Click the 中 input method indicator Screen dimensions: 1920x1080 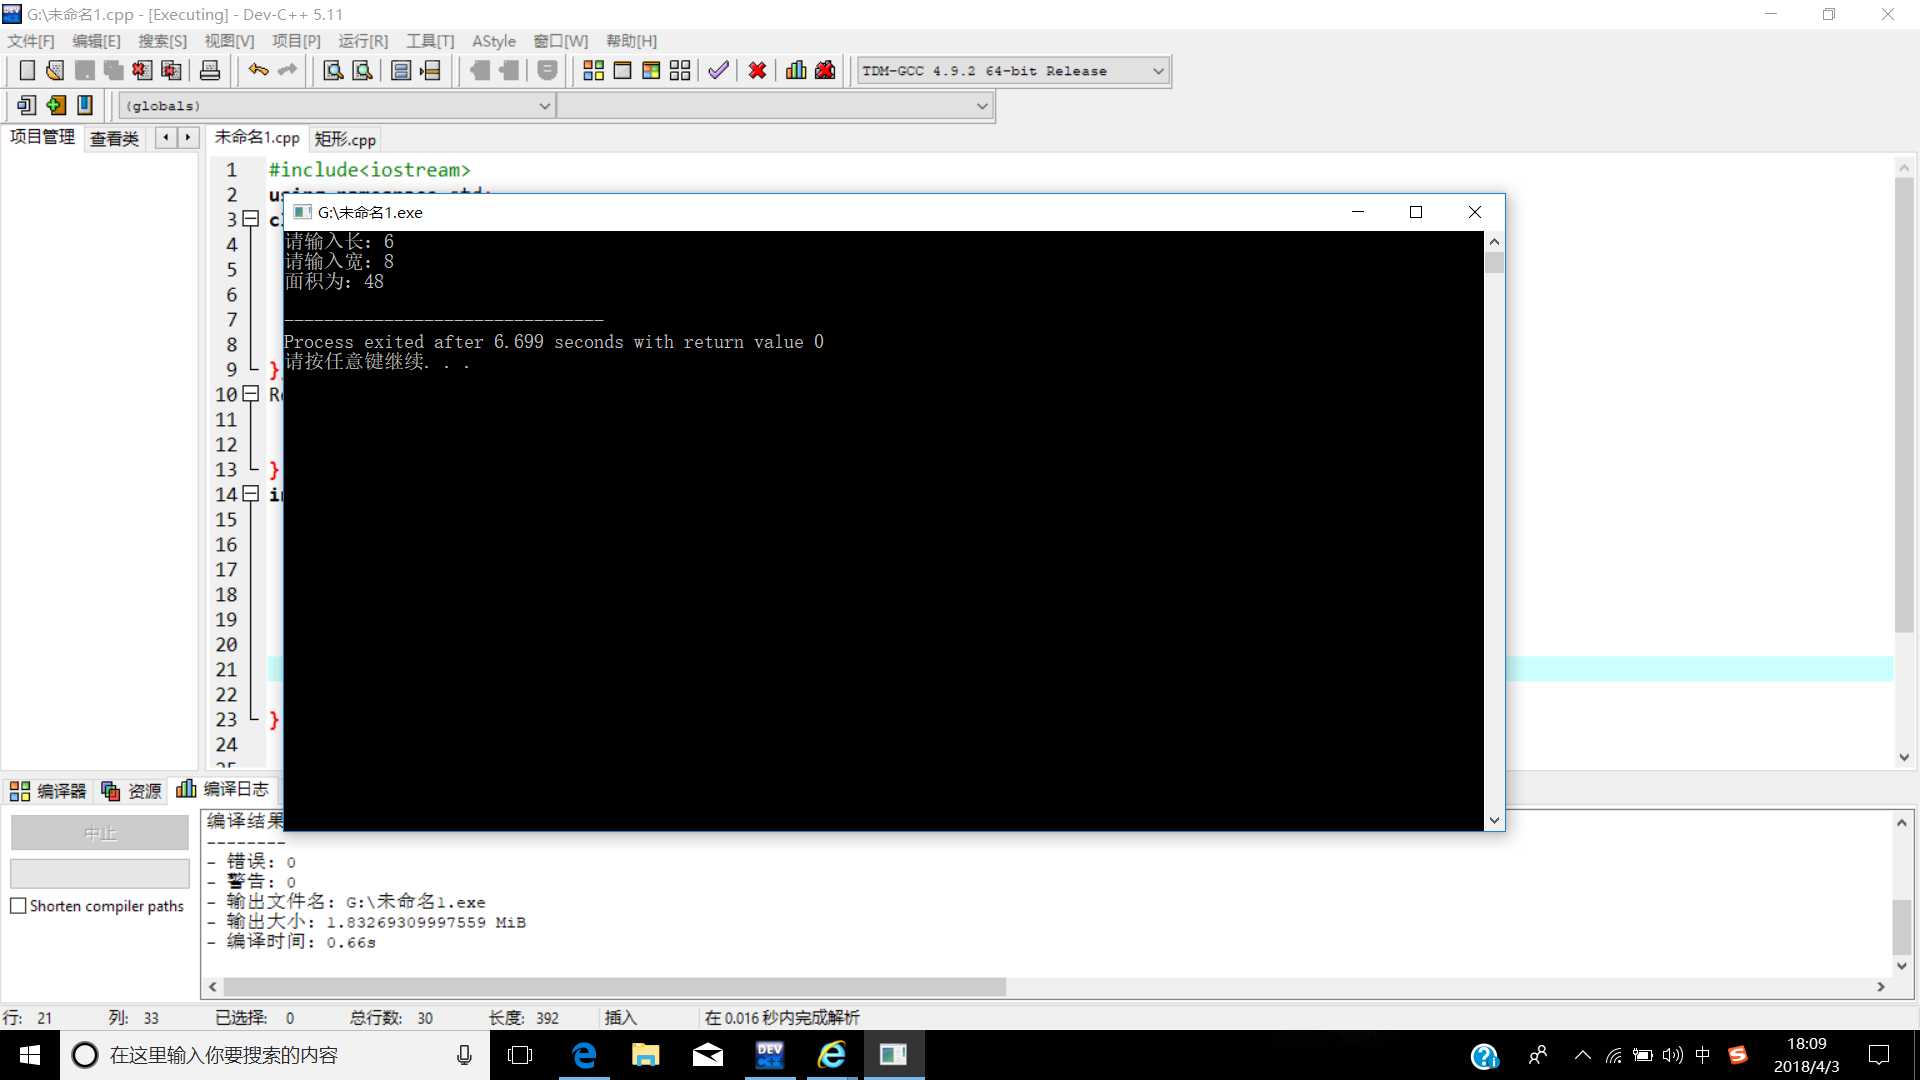(1703, 1055)
